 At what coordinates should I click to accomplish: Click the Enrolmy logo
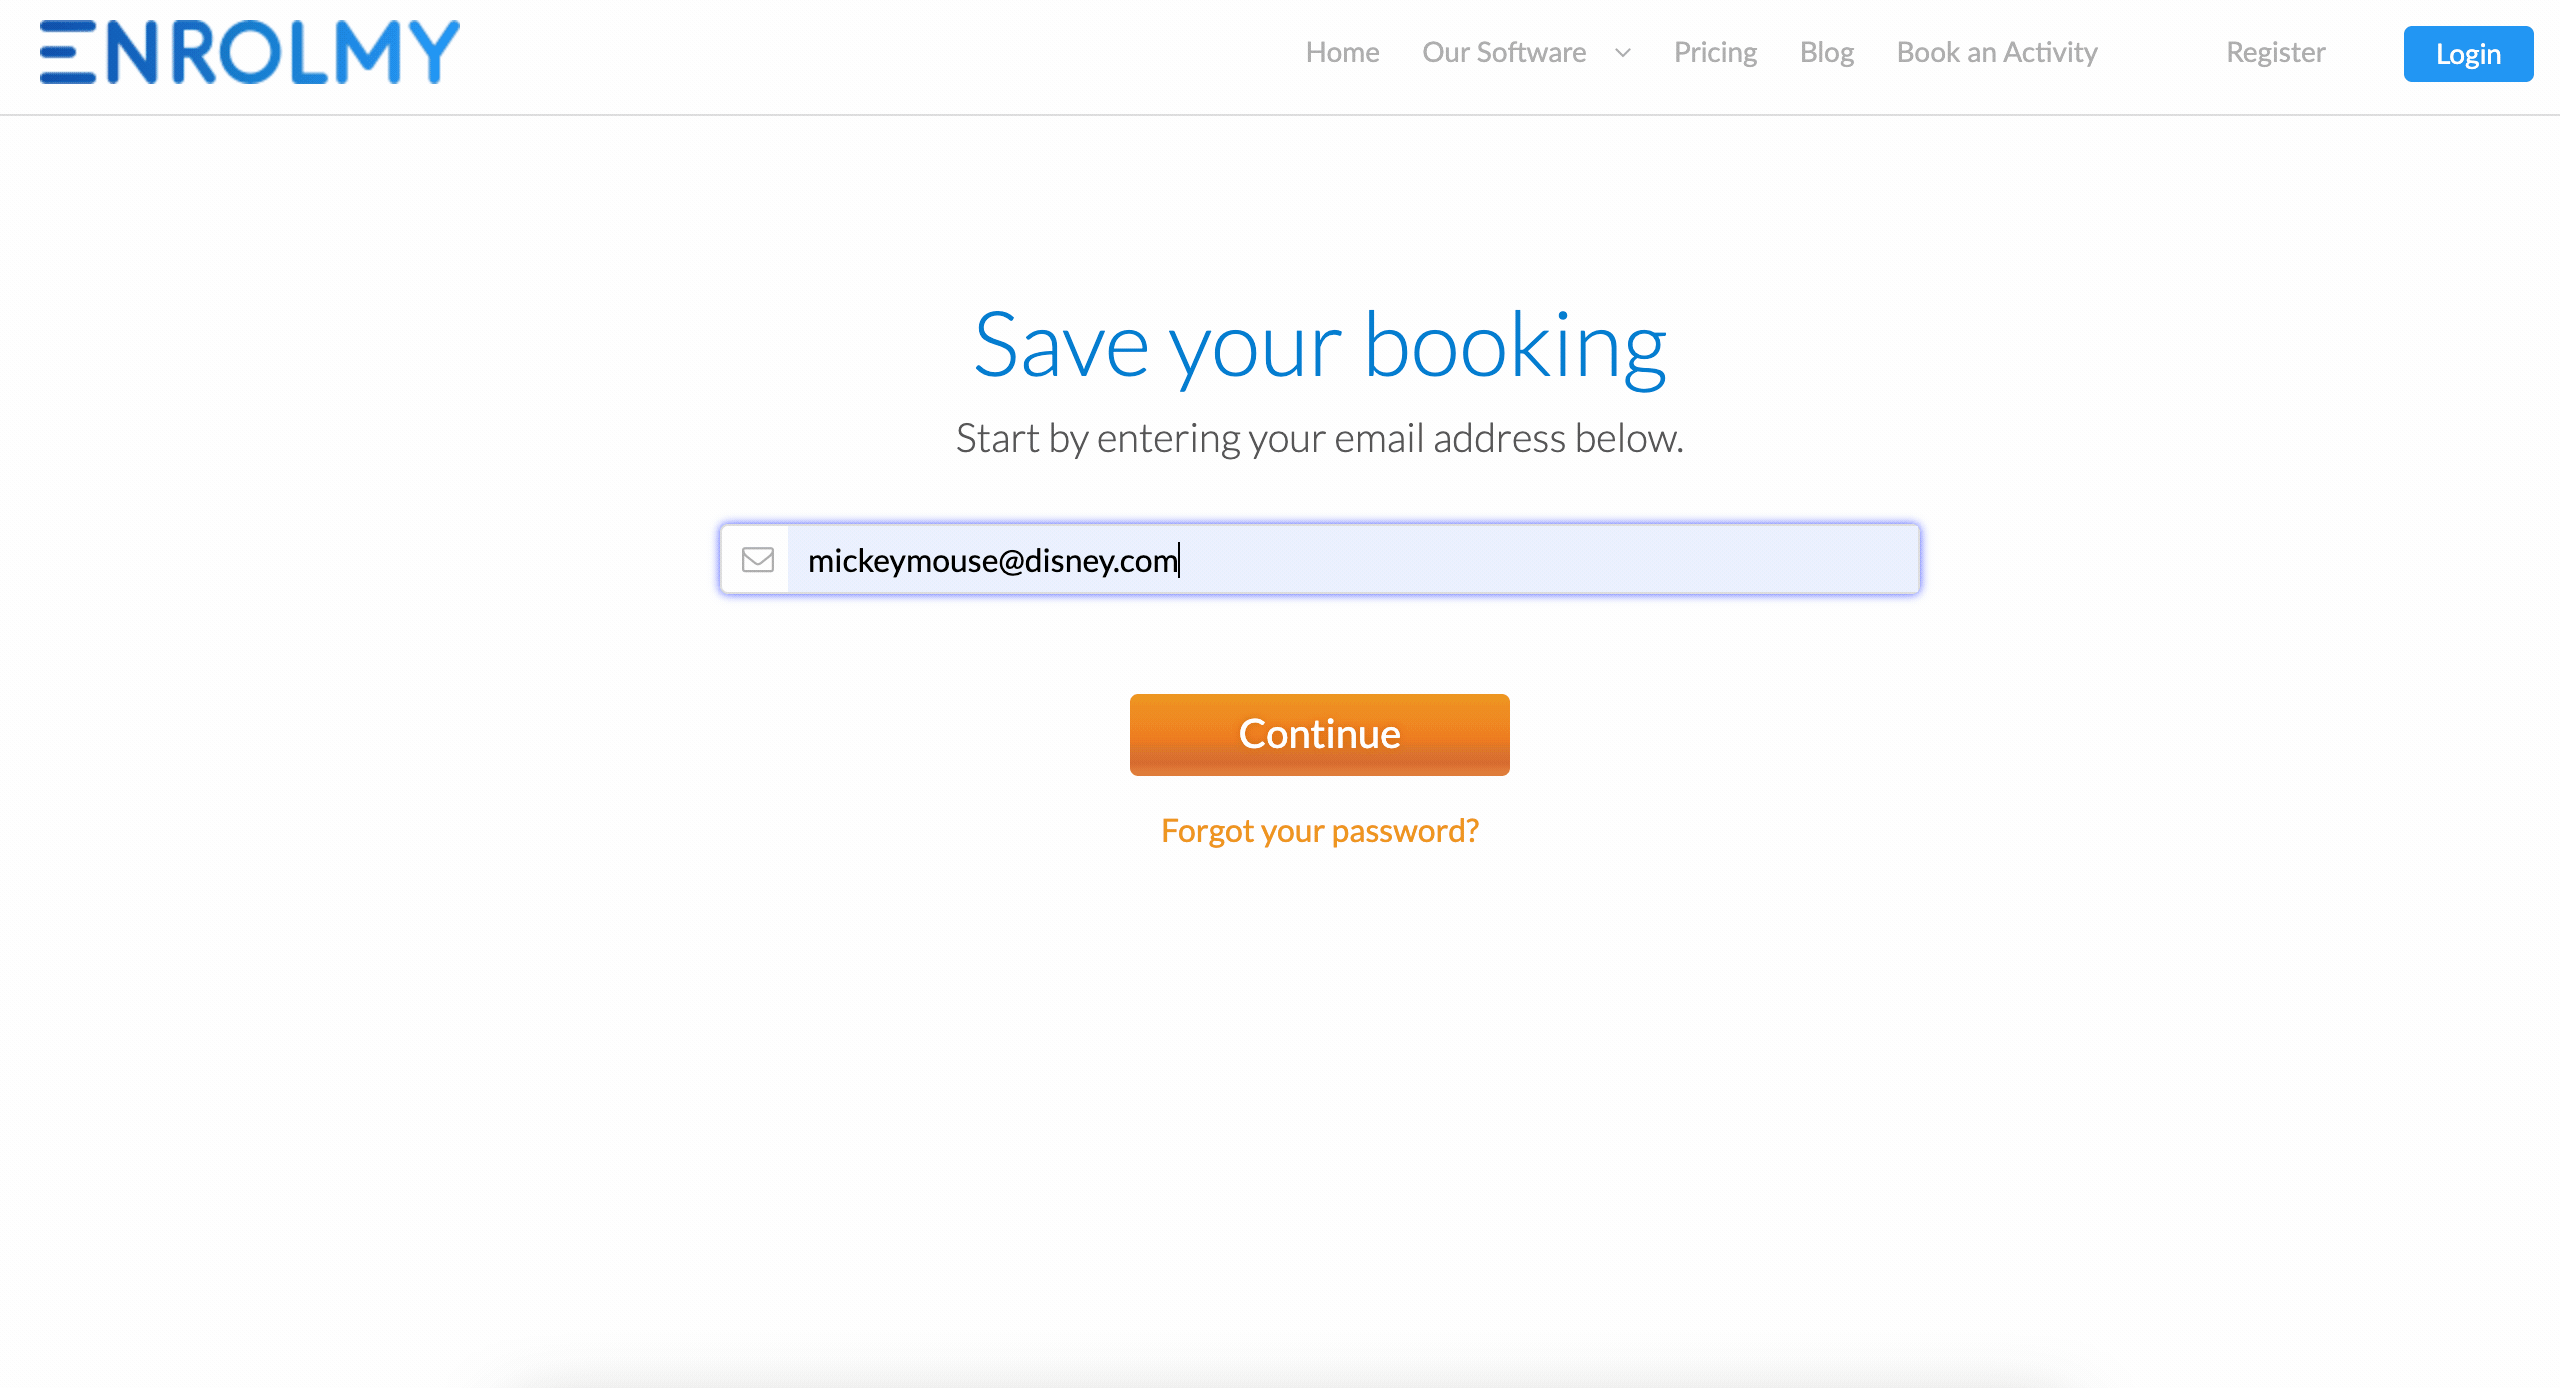(x=249, y=52)
